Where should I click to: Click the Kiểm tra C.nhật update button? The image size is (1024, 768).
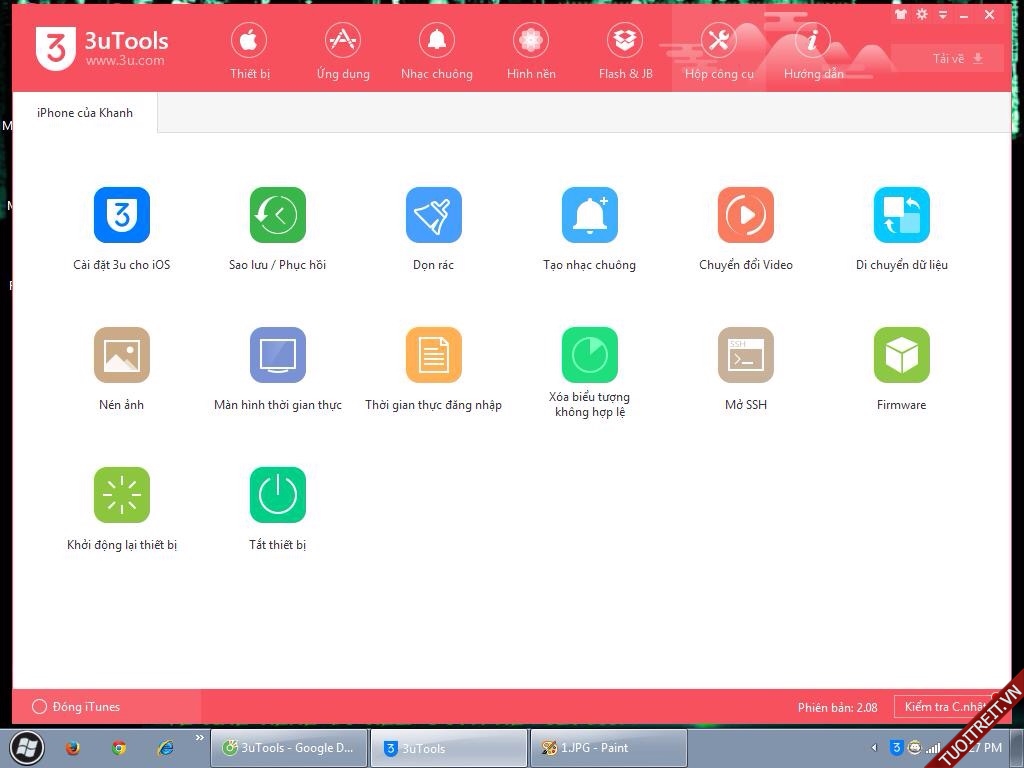tap(945, 707)
